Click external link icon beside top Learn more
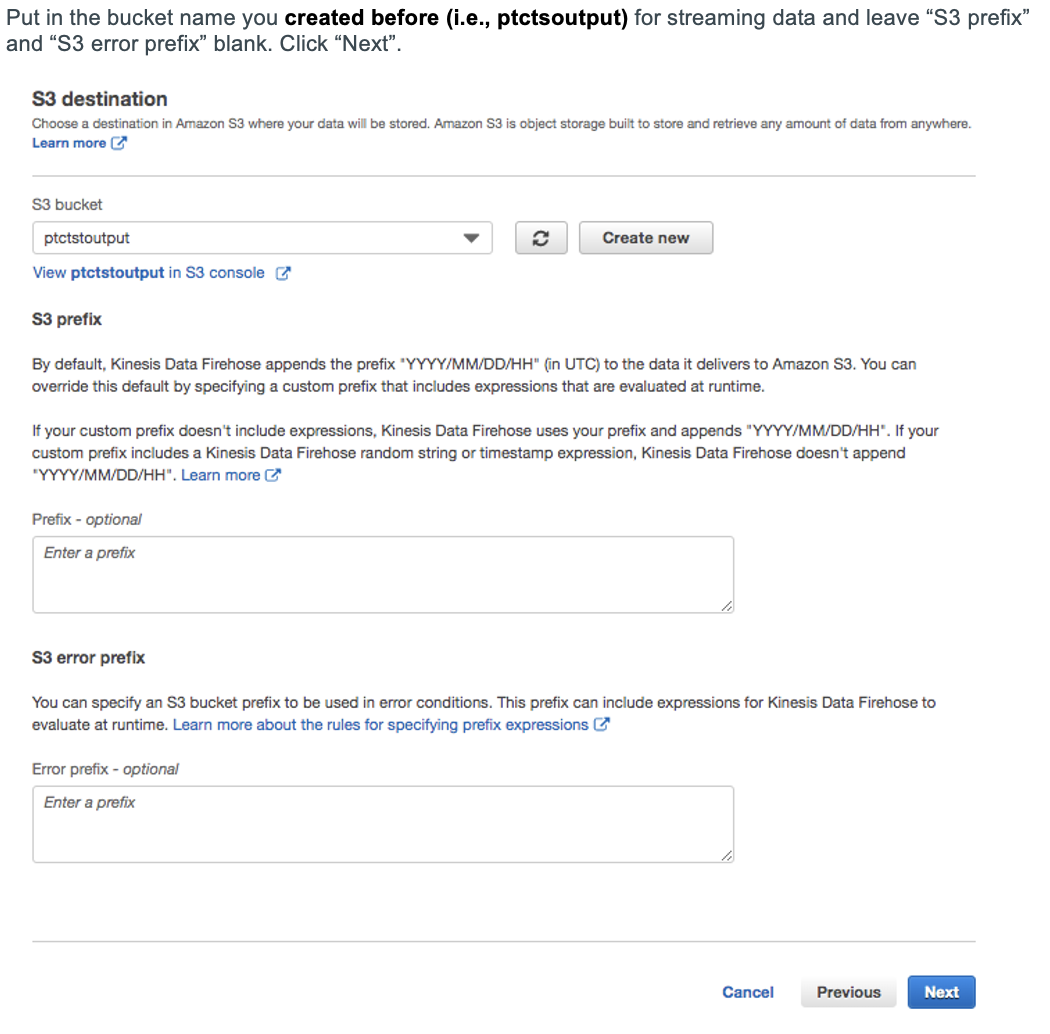Screen dimensions: 1050x1034 tap(119, 143)
